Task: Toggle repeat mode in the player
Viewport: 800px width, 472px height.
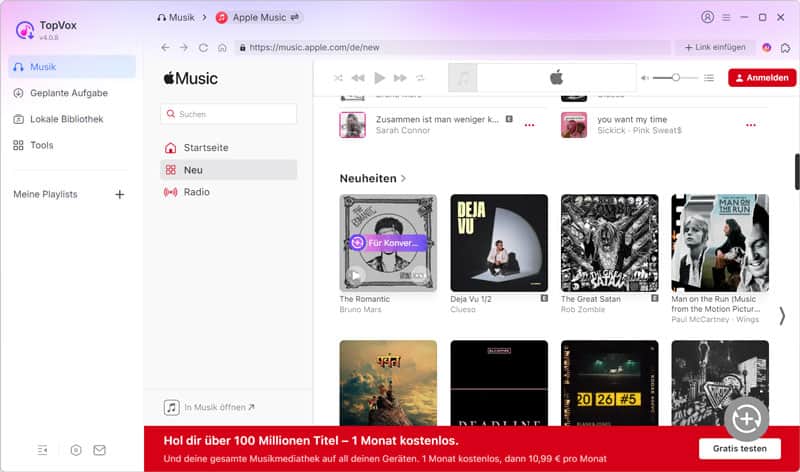Action: 421,78
